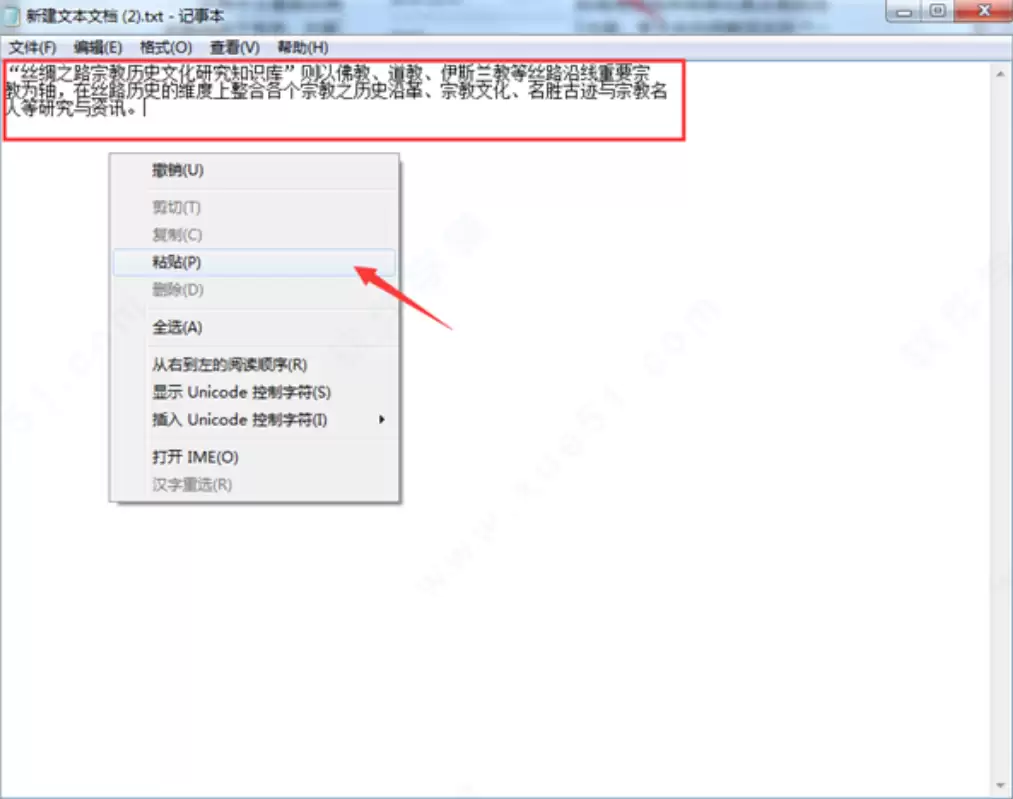1013x799 pixels.
Task: Maximize the Notepad window
Action: (x=937, y=12)
